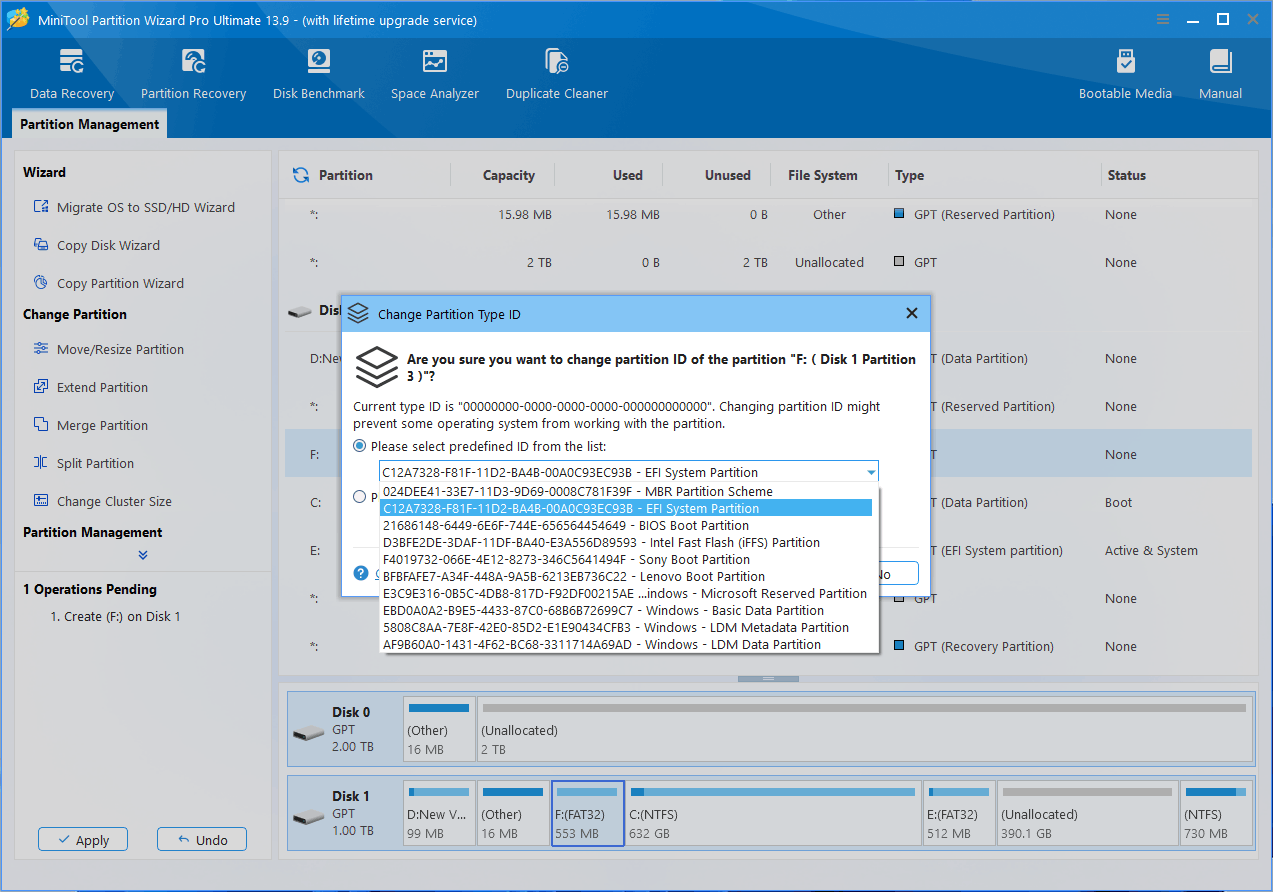The height and width of the screenshot is (892, 1273).
Task: Select the E: row with Active & System status
Action: [768, 550]
